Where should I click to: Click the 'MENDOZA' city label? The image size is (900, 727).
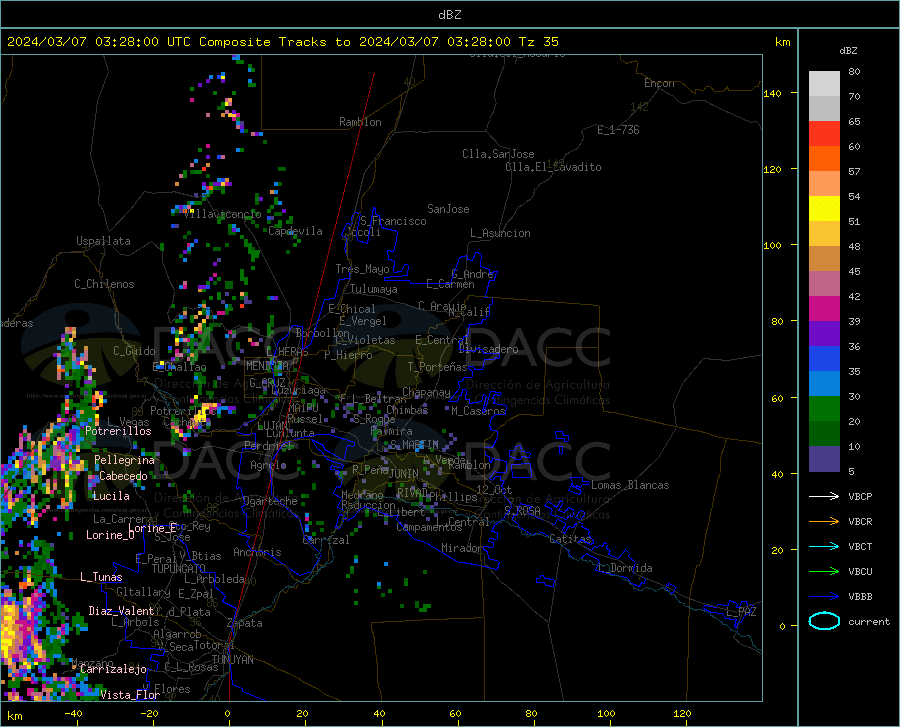[267, 366]
